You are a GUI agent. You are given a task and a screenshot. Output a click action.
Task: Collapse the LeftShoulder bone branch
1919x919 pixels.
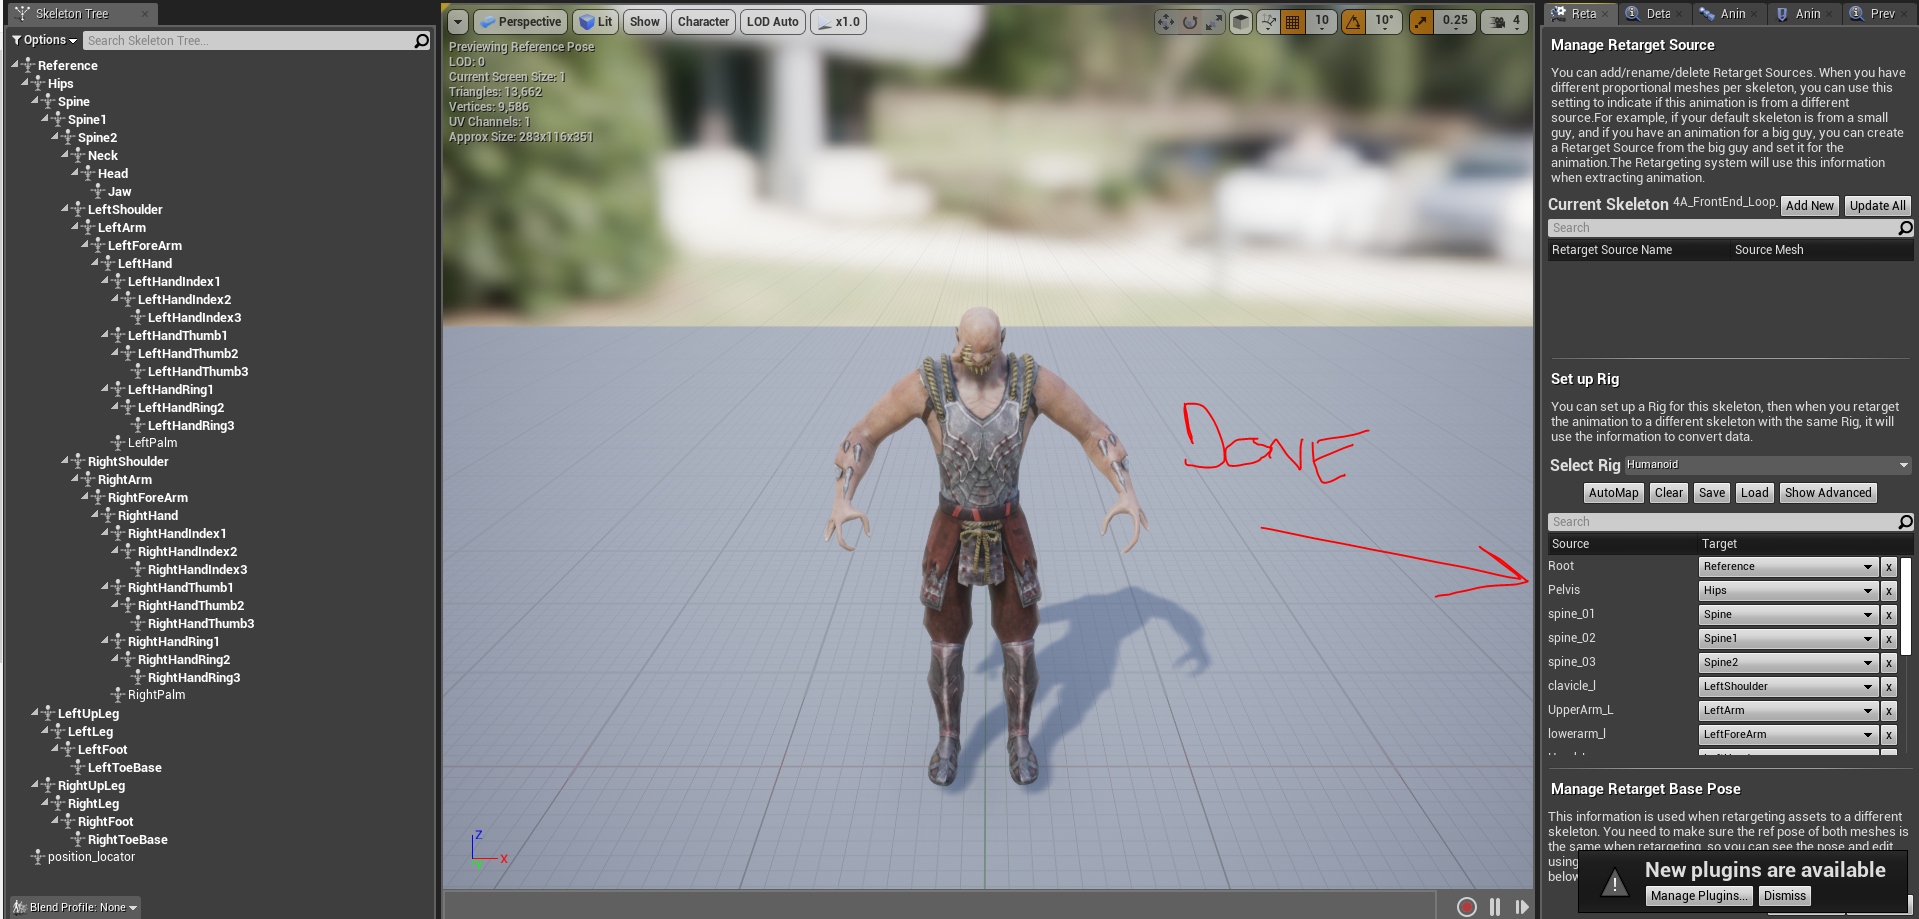65,209
